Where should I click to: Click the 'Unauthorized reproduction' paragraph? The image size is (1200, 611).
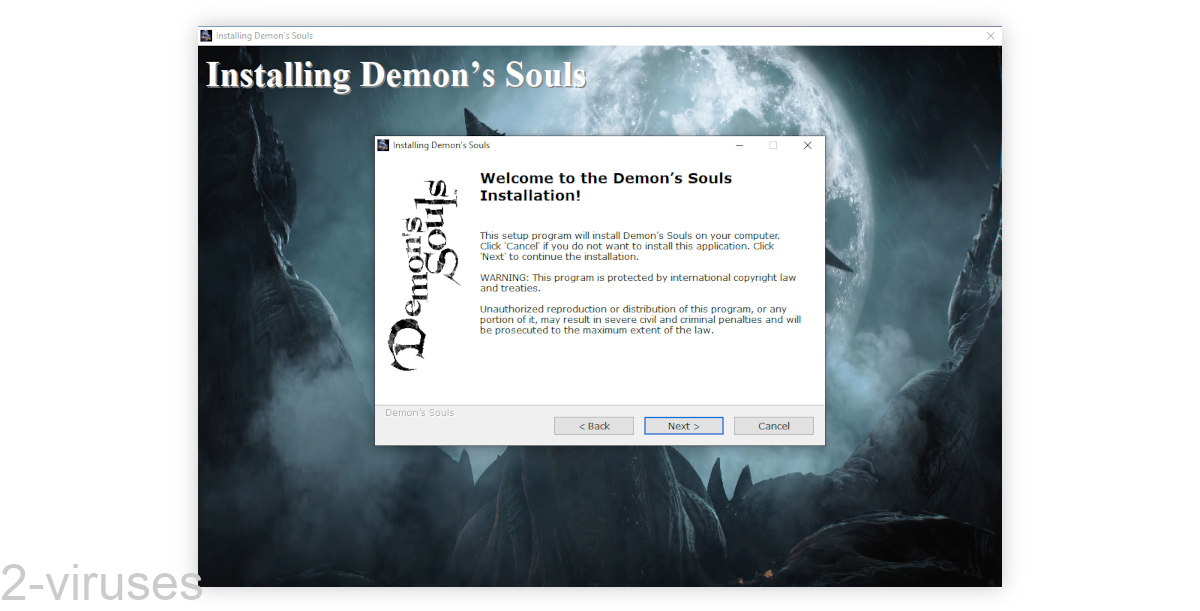click(640, 319)
